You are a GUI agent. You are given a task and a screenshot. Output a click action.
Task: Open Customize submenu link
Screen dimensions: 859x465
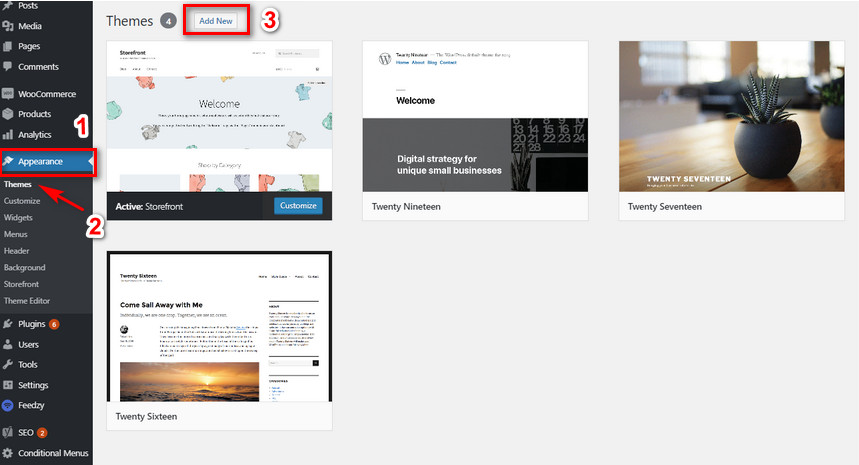pos(22,201)
